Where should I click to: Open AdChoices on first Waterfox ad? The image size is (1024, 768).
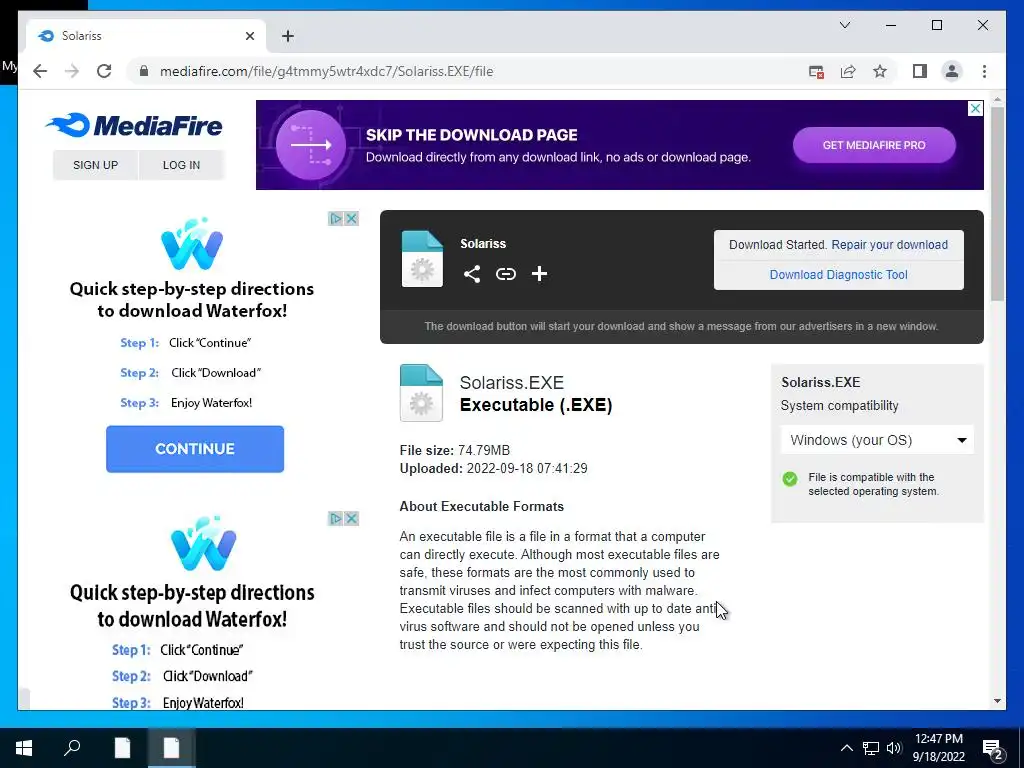coord(336,218)
